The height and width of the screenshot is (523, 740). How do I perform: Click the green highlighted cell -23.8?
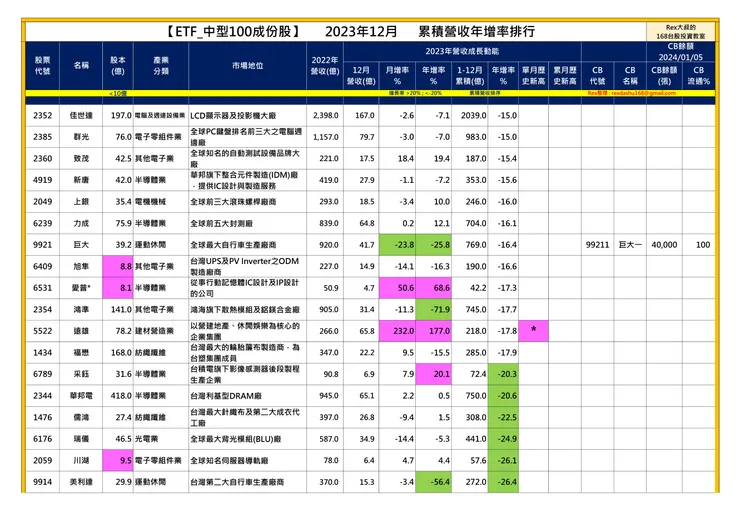[397, 245]
